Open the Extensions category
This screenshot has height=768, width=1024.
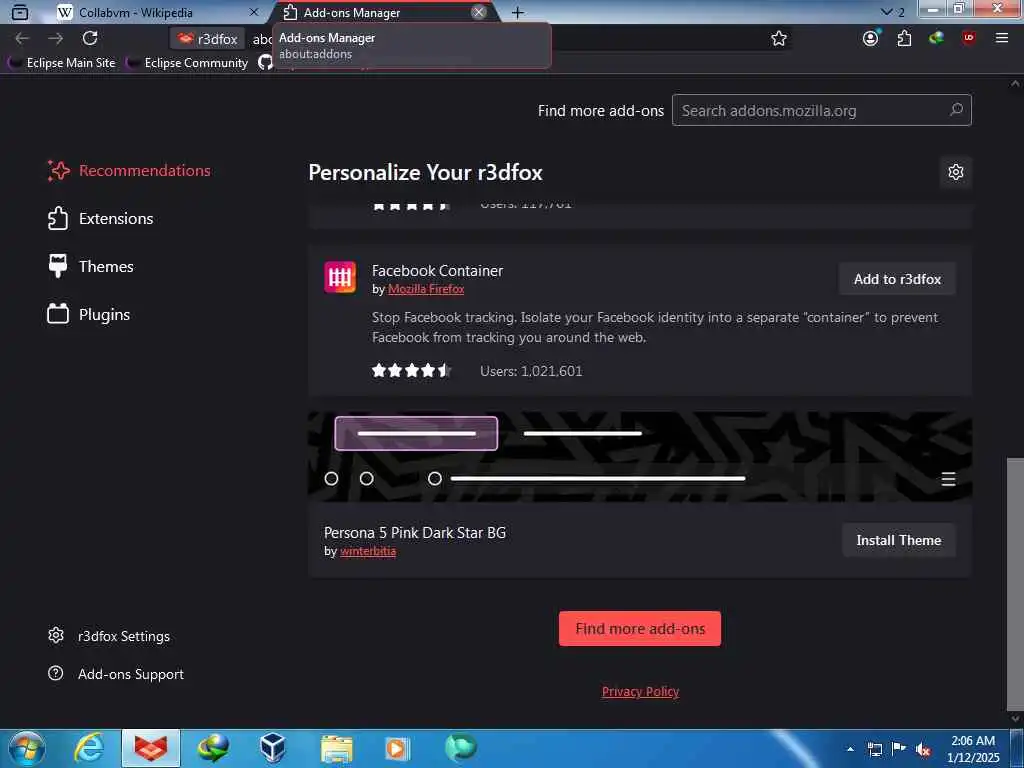click(100, 218)
